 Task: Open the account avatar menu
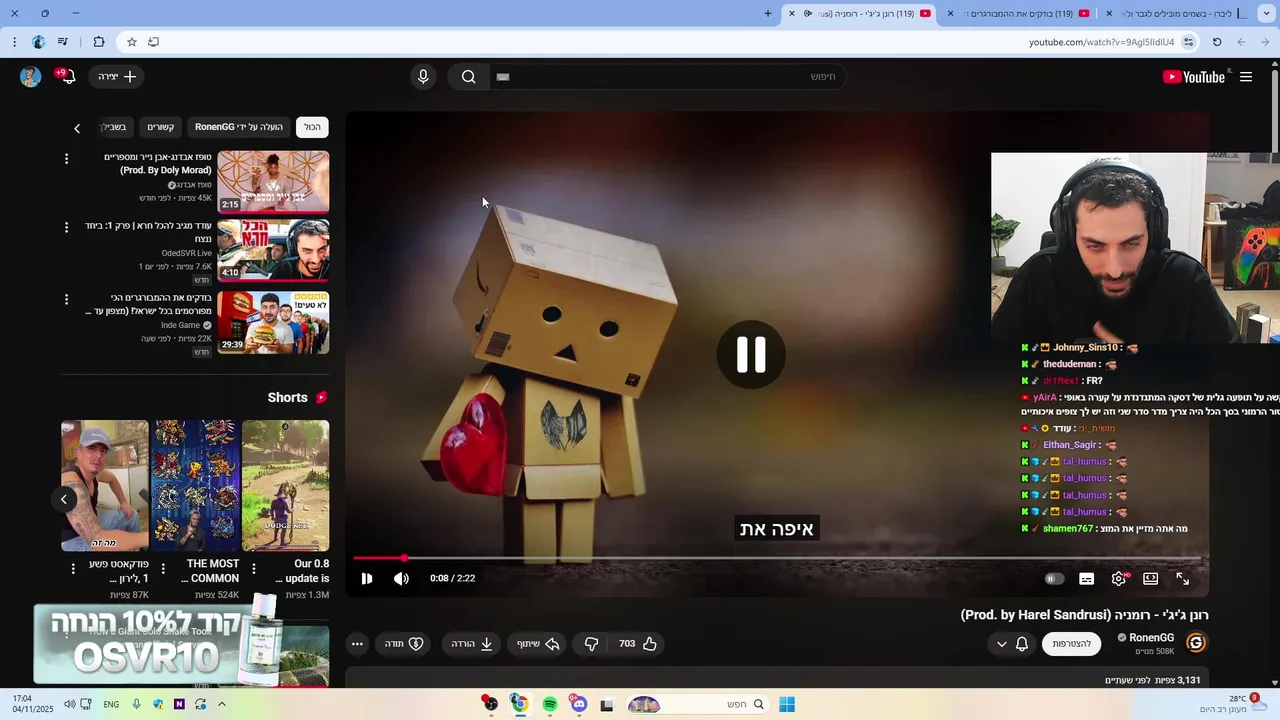[x=30, y=77]
